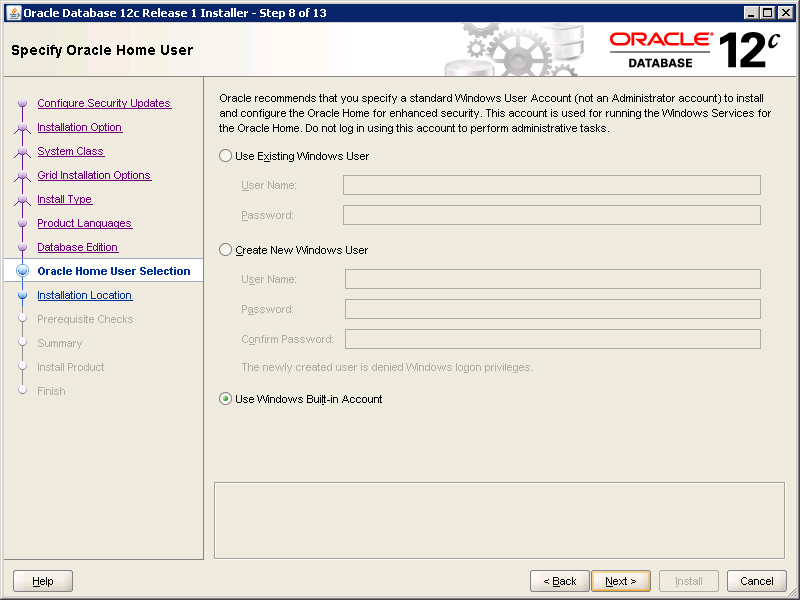This screenshot has width=800, height=600.
Task: Go to Installation Option step
Action: pyautogui.click(x=80, y=127)
